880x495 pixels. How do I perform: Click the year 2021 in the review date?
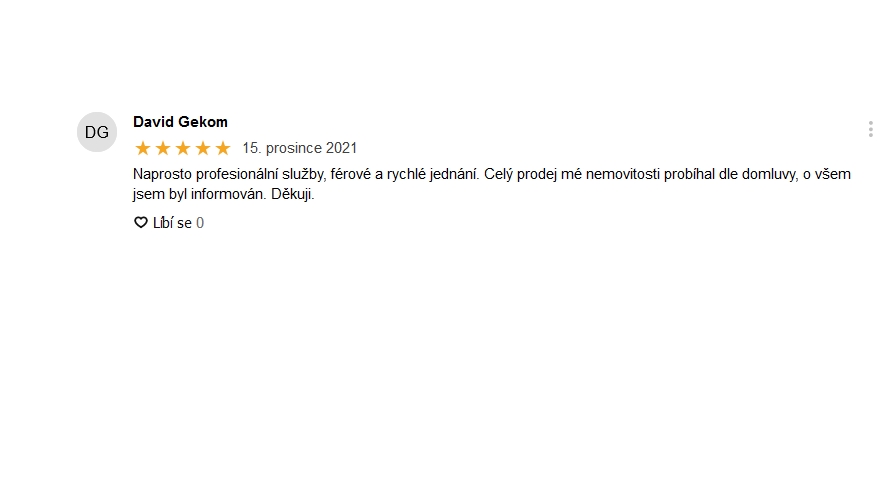click(341, 148)
